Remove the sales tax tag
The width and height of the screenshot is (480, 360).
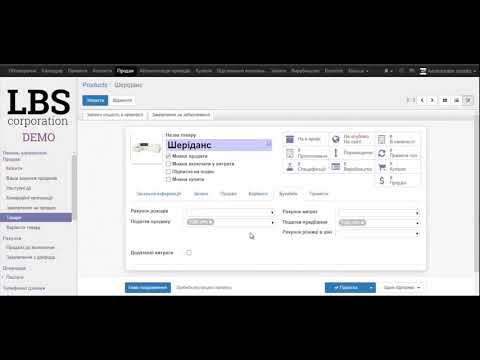point(211,222)
